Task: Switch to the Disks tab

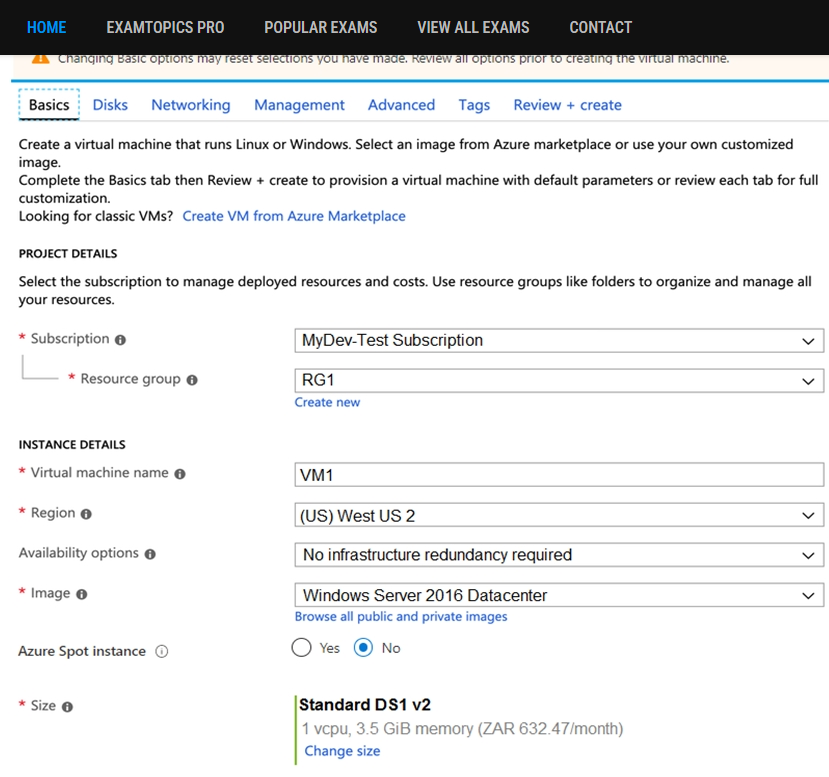Action: 110,105
